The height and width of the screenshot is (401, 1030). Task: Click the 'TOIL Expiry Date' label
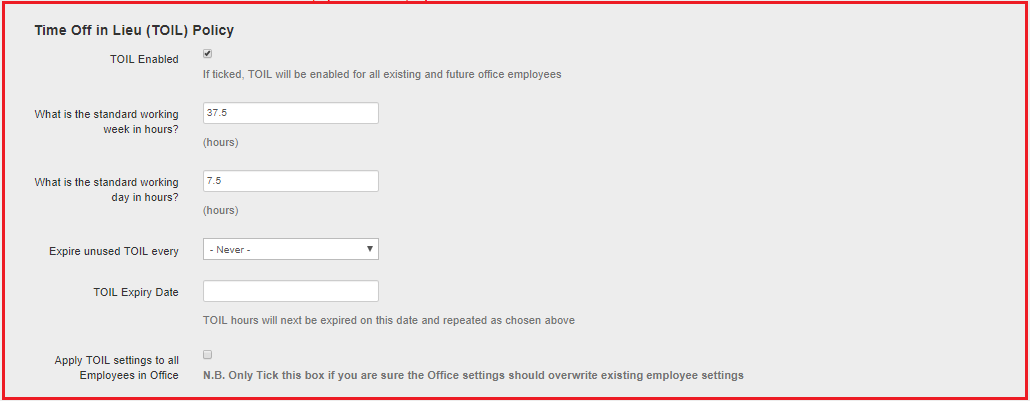point(134,292)
